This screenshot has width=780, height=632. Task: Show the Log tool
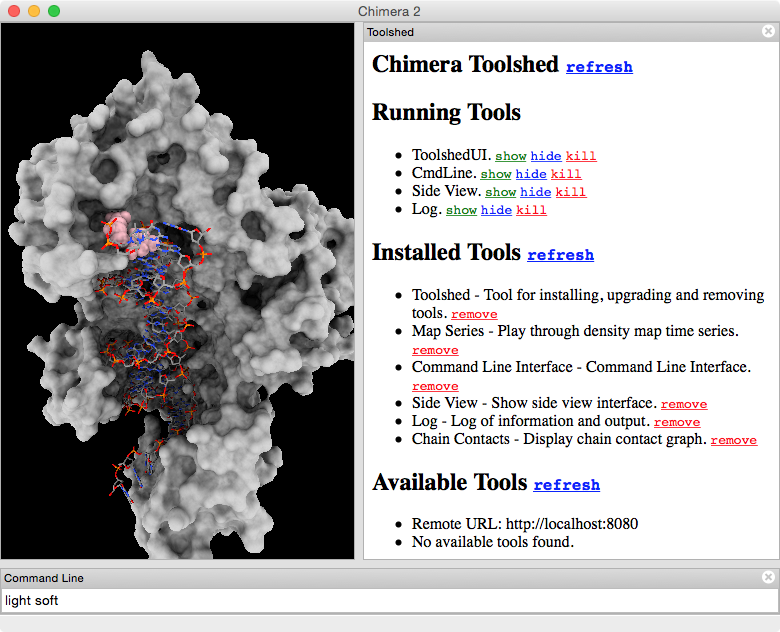[461, 210]
